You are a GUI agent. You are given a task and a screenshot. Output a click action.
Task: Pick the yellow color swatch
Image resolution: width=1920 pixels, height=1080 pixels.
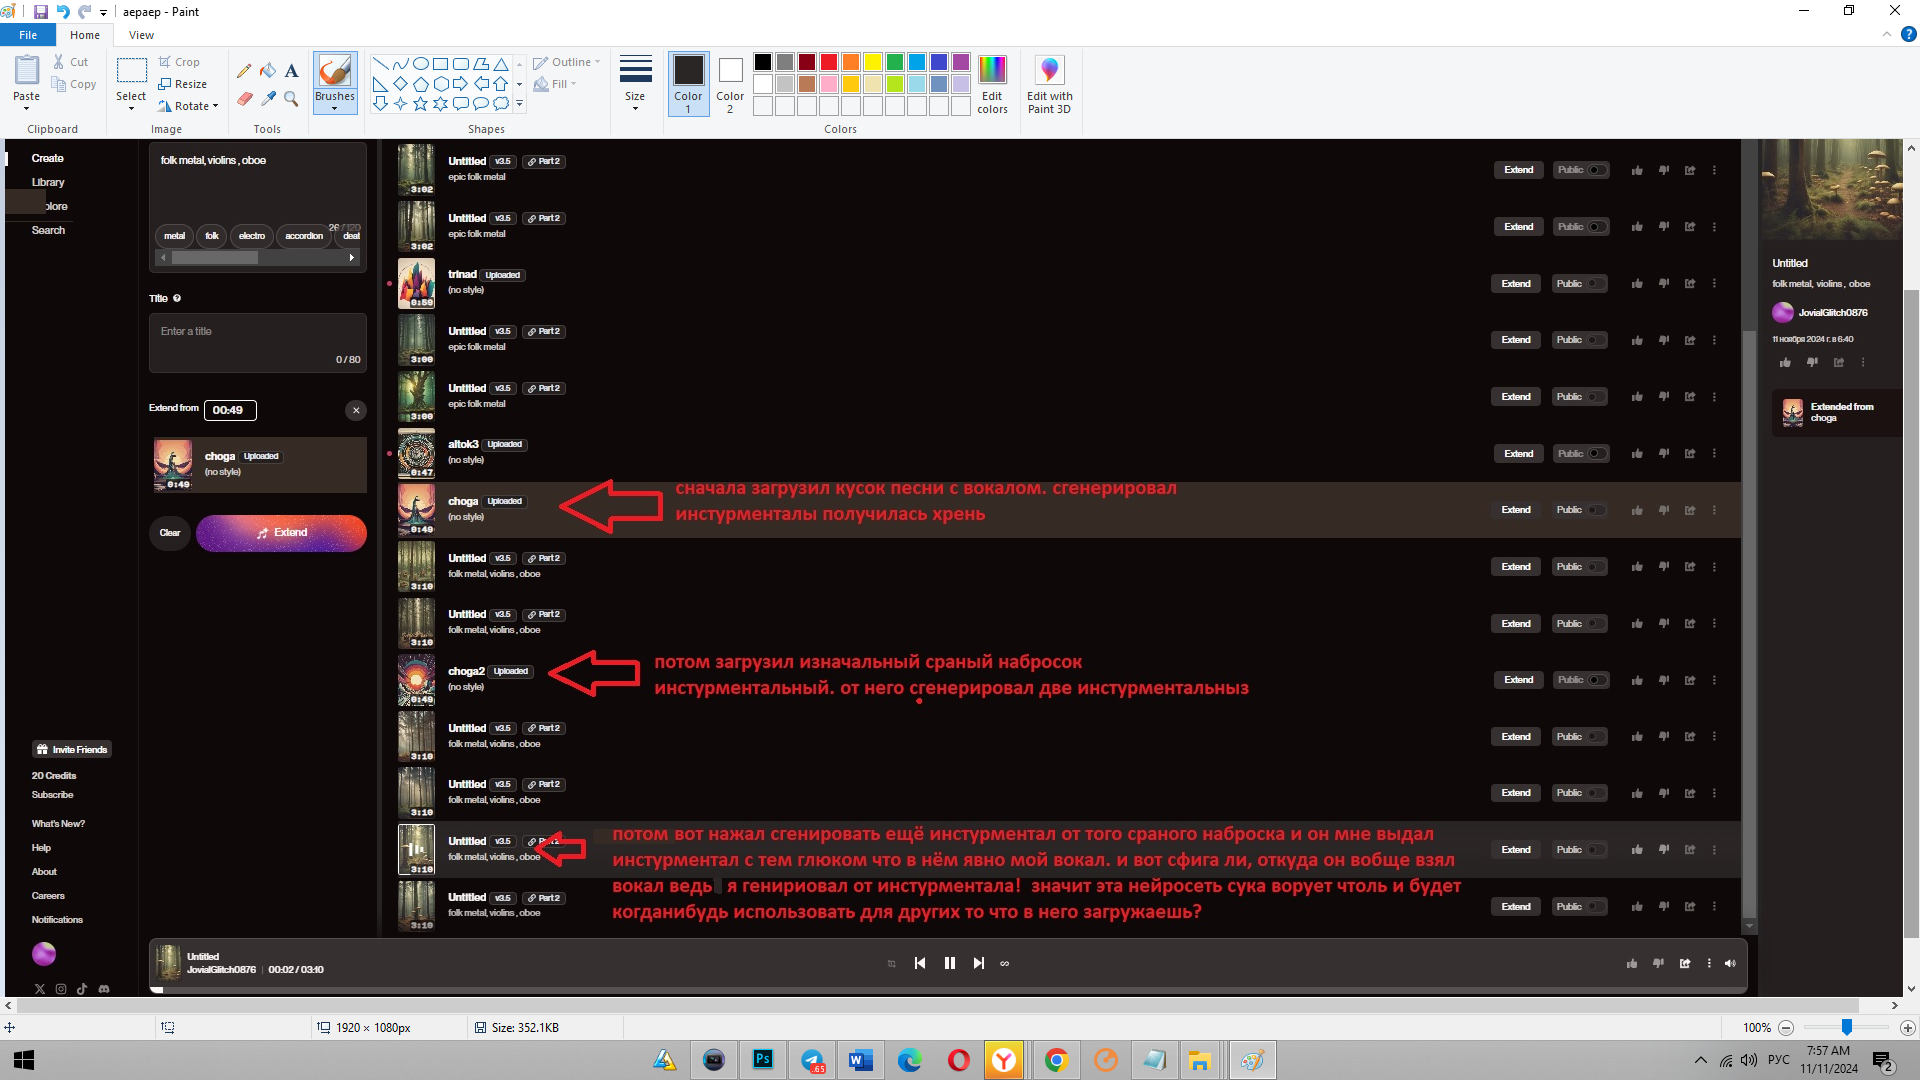pyautogui.click(x=873, y=62)
